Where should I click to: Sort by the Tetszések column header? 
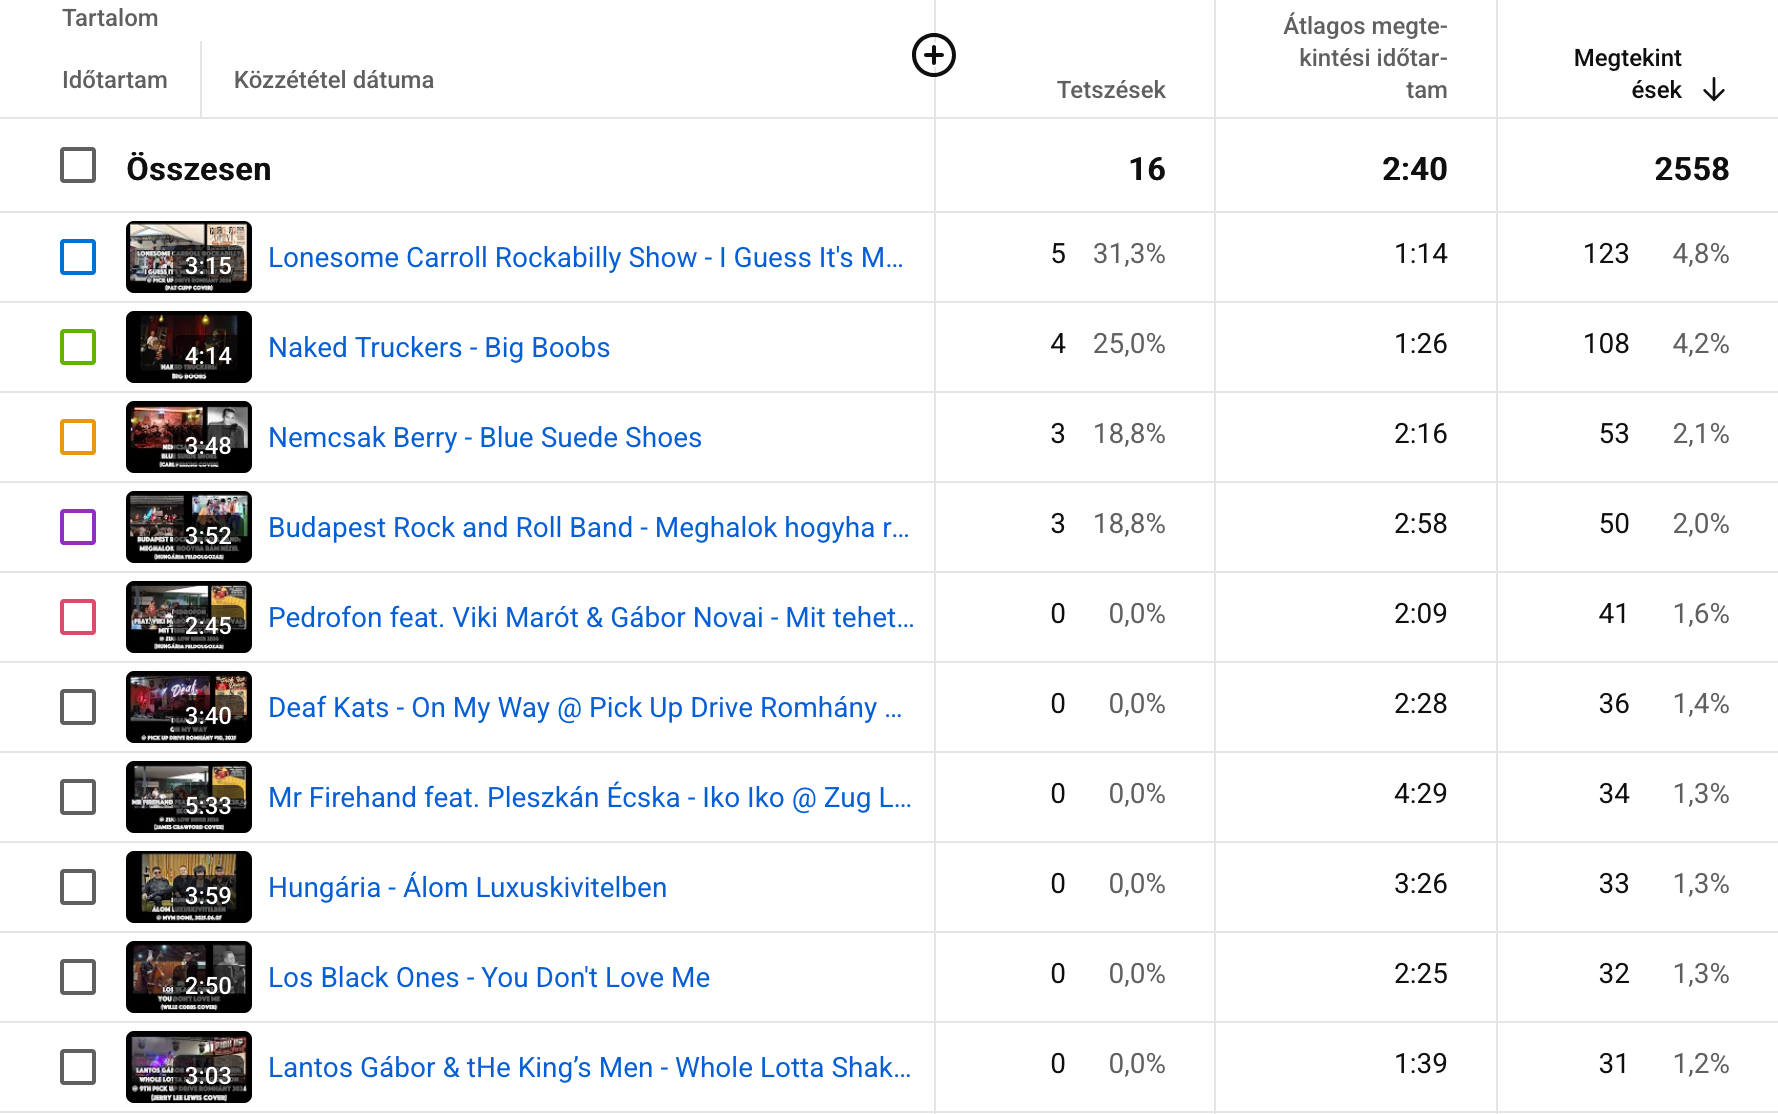pos(1111,90)
